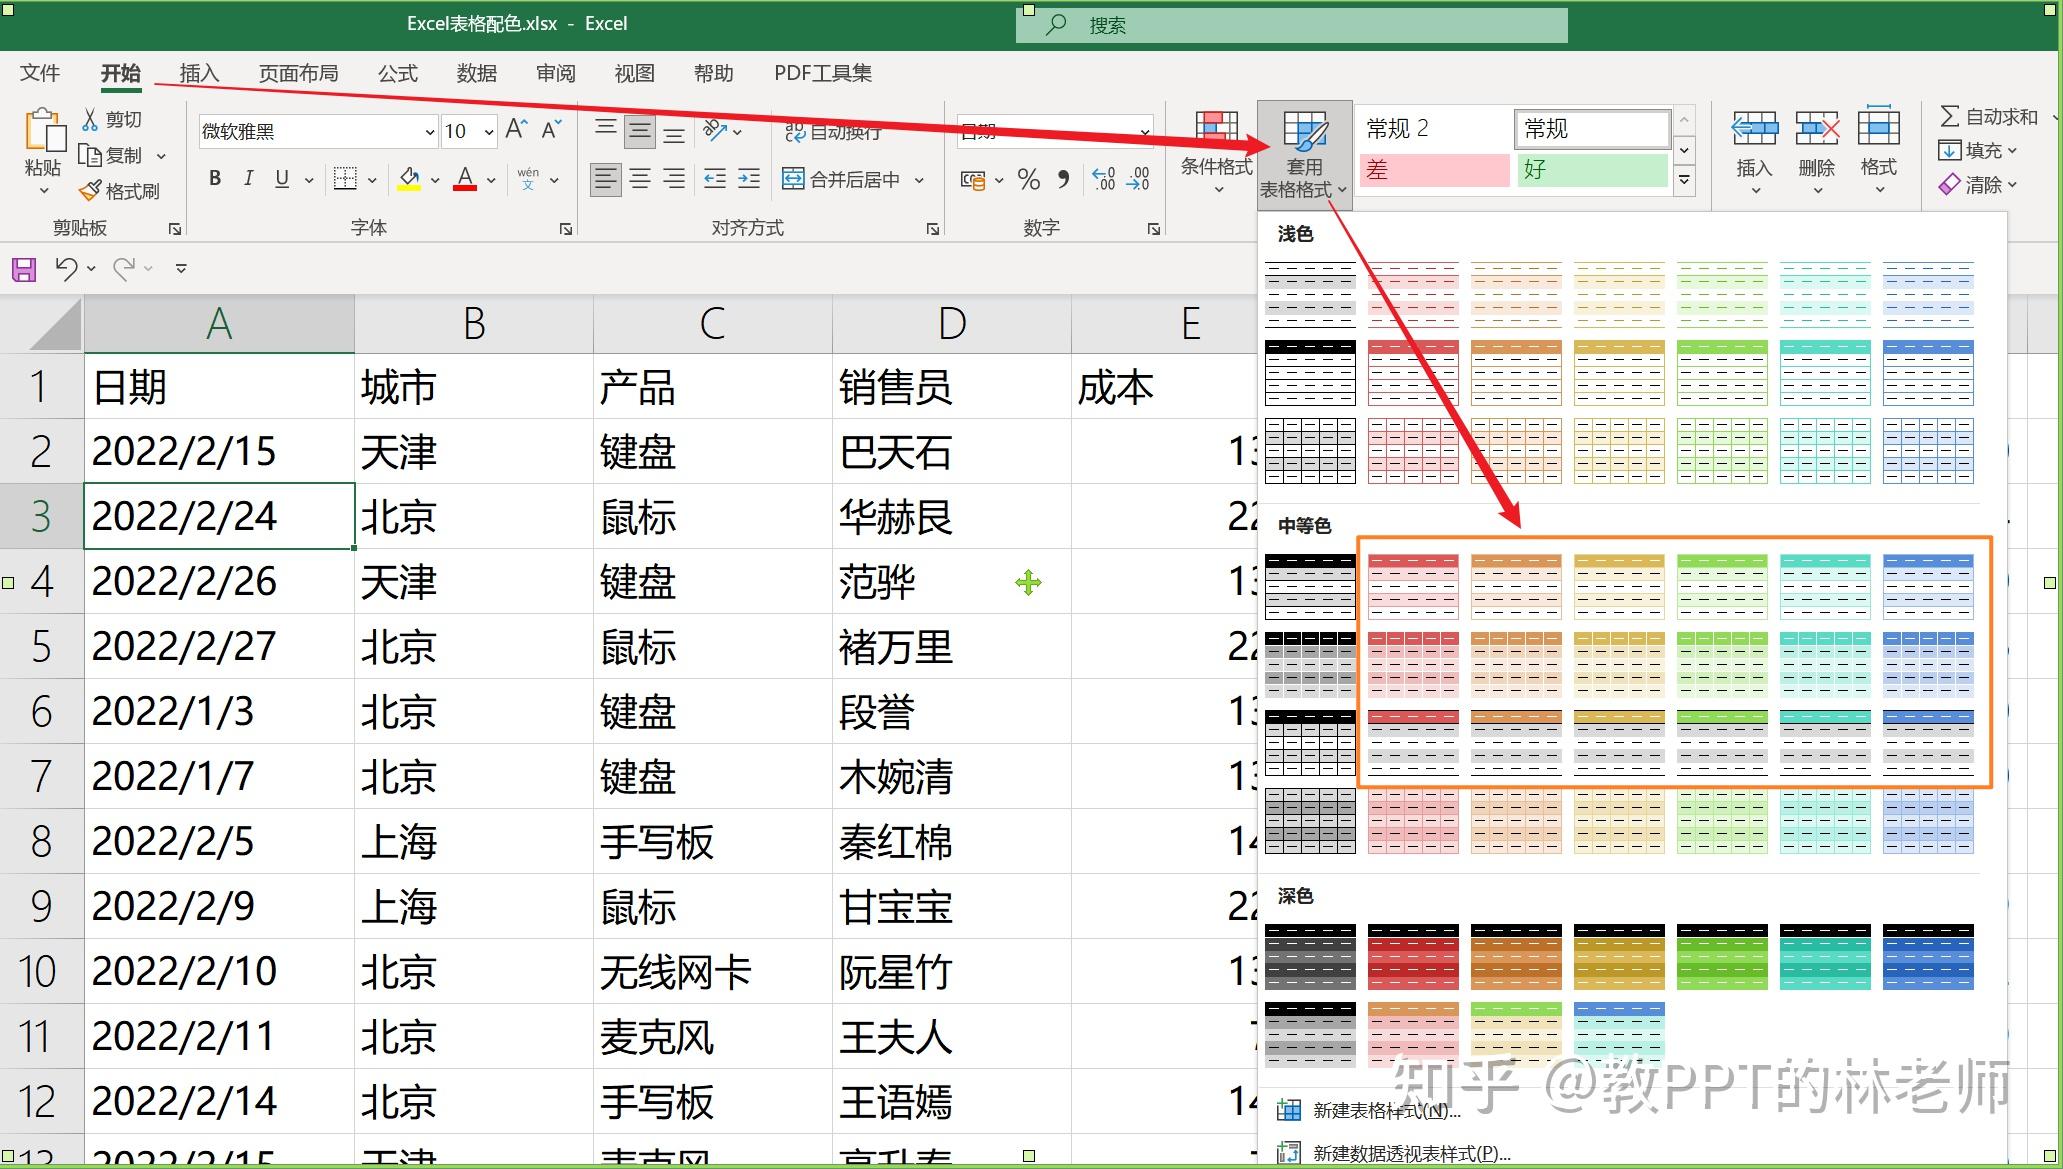
Task: Open Conditional Formatting (条件格式)
Action: (x=1215, y=150)
